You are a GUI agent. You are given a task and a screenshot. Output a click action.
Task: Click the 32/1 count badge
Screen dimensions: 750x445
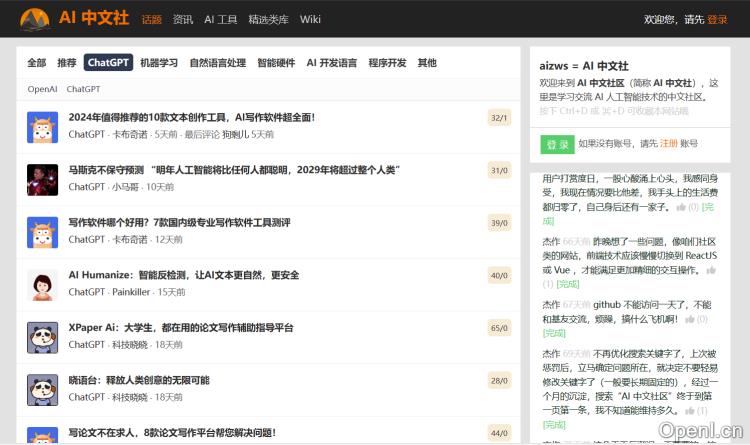[x=499, y=118]
